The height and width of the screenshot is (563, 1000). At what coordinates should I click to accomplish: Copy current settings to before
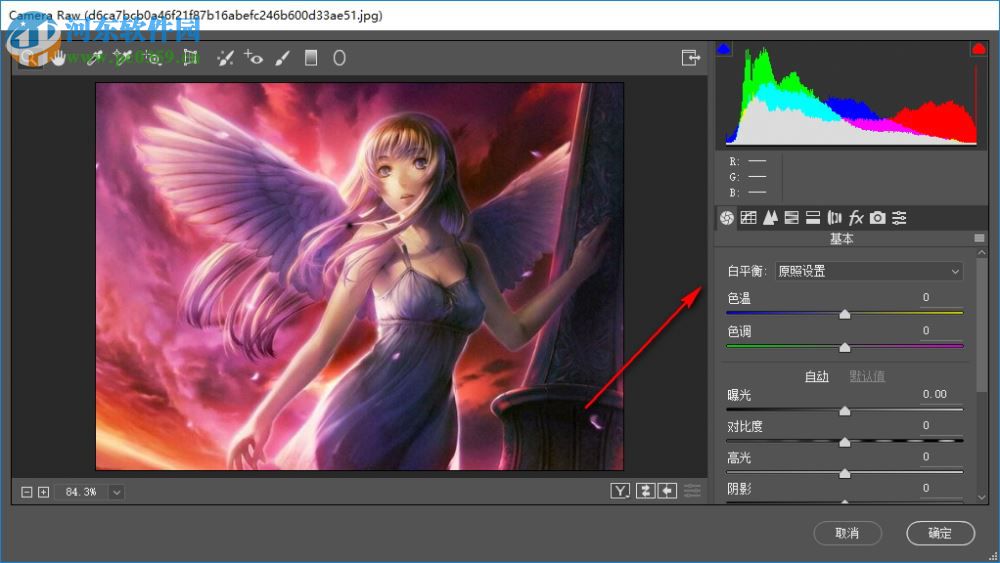point(667,490)
